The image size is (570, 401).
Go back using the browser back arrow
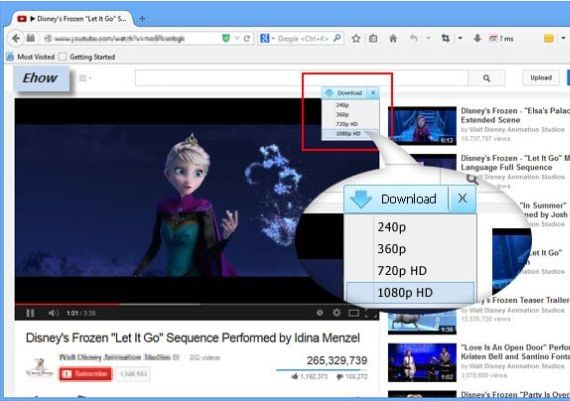click(x=16, y=38)
